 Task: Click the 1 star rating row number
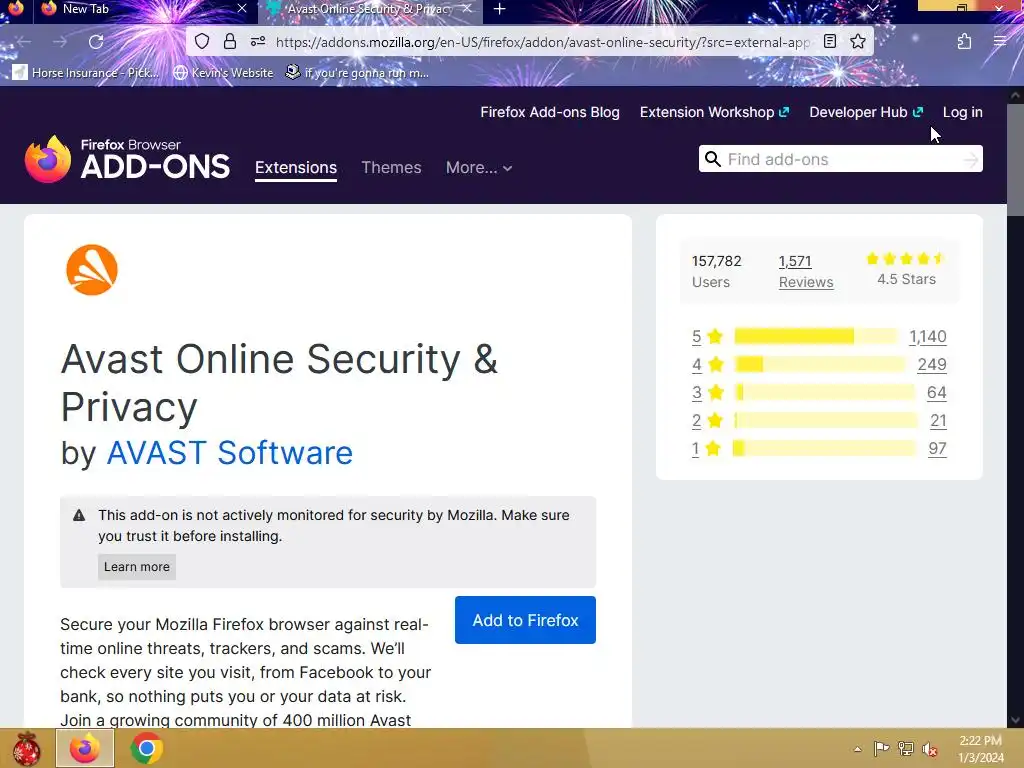click(x=696, y=449)
